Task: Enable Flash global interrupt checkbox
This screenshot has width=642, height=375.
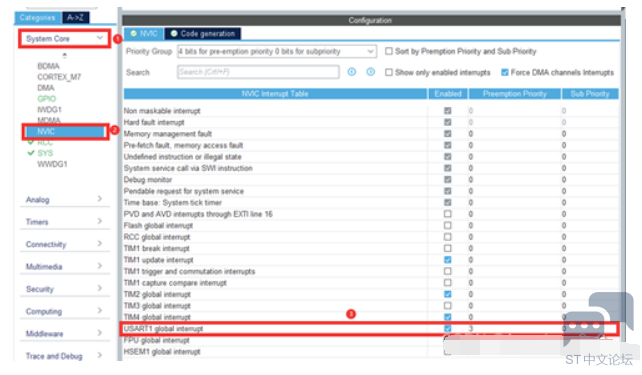Action: [448, 225]
